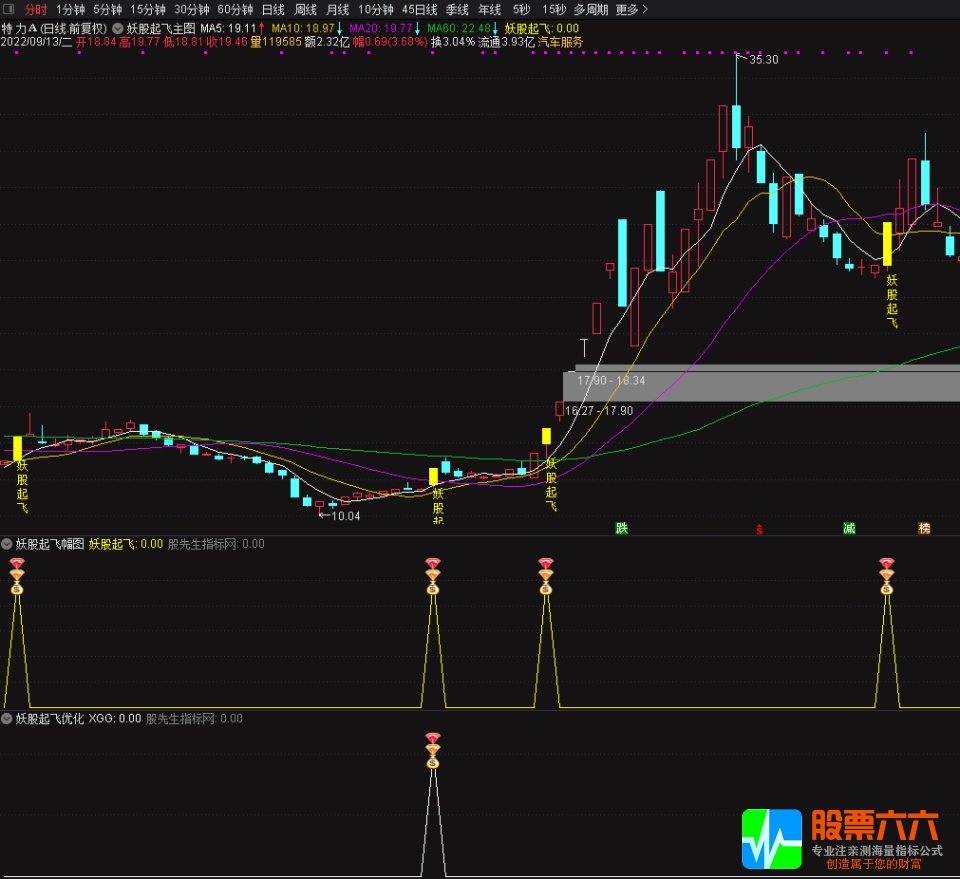The height and width of the screenshot is (879, 960).
Task: Select the 60分钟 period tab
Action: point(233,8)
